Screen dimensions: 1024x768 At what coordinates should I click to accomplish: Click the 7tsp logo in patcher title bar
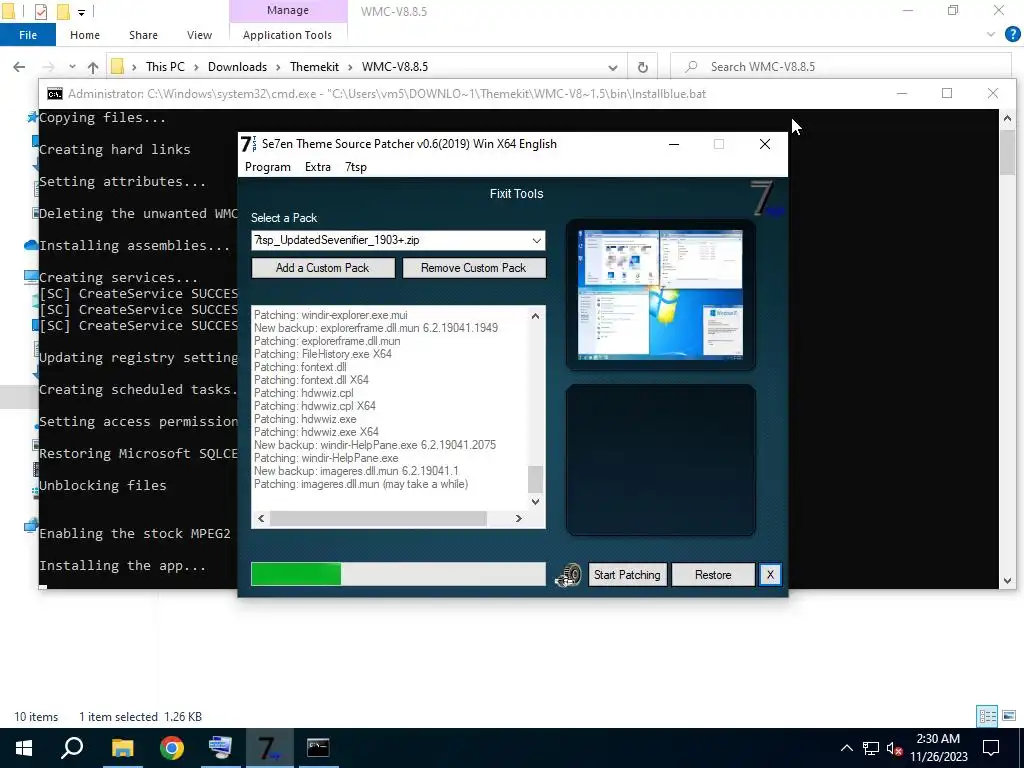point(248,144)
